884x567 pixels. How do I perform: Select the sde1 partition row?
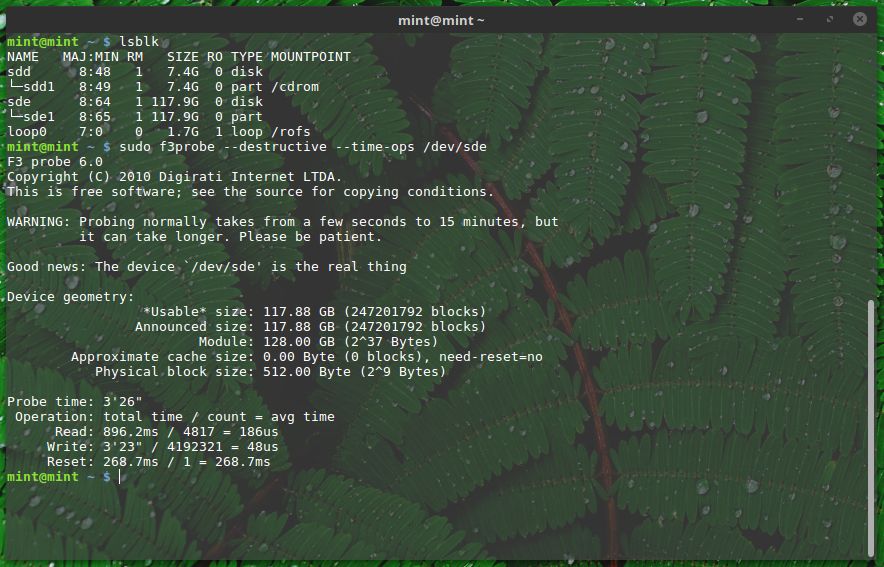tap(135, 117)
